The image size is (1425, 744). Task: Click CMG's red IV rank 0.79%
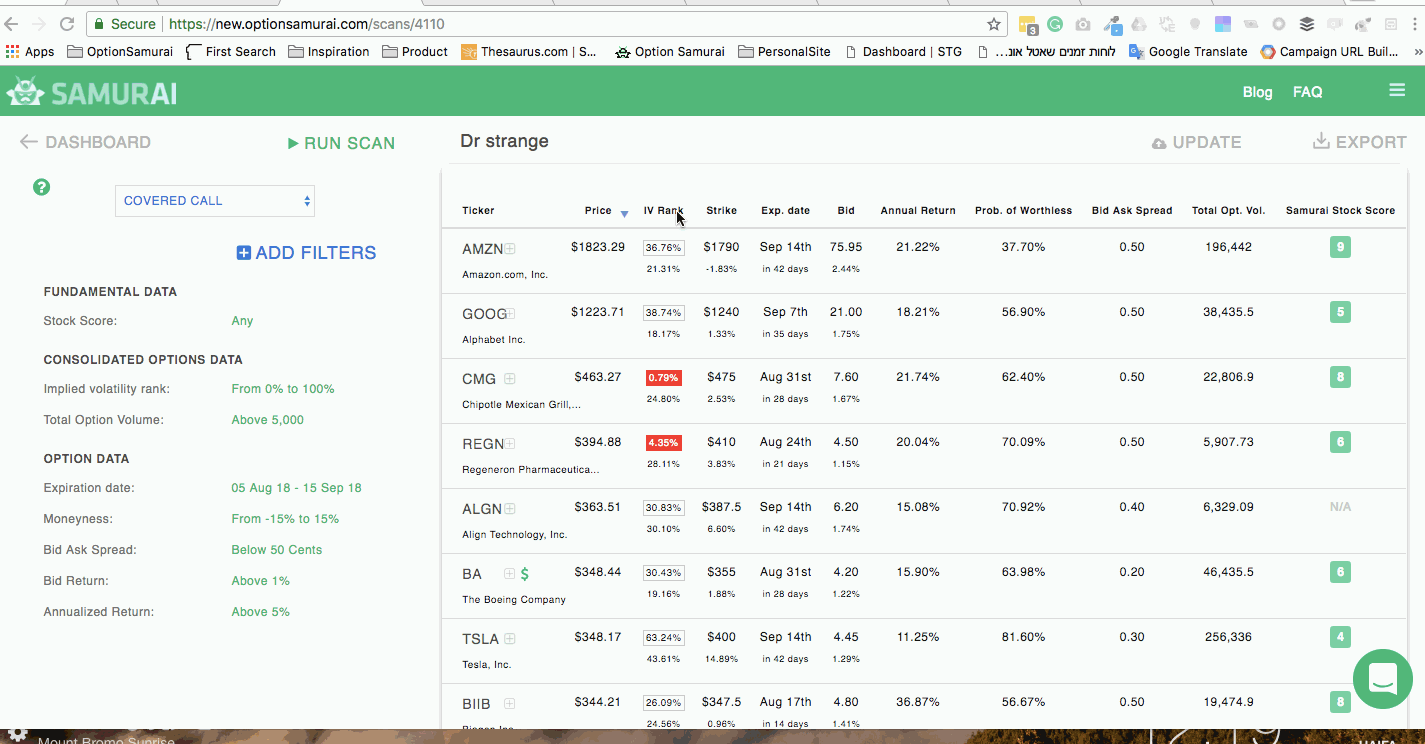coord(663,378)
